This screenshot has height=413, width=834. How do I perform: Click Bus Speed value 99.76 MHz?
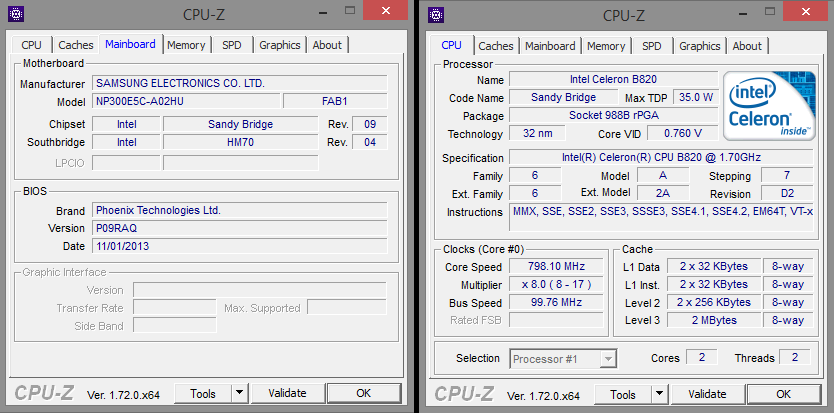pos(556,303)
